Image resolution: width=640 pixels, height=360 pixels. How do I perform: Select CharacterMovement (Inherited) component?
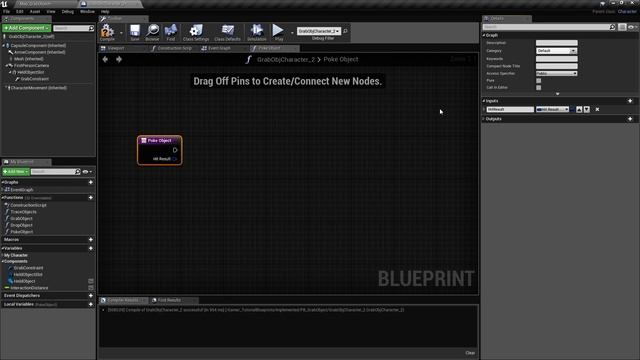point(38,88)
